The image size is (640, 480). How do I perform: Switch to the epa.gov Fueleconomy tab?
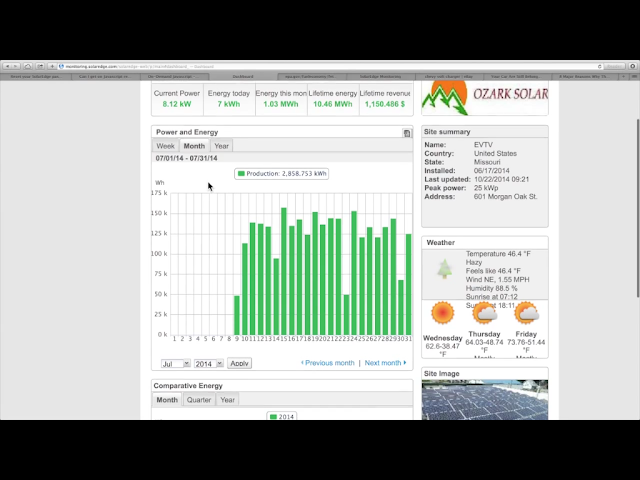point(312,76)
